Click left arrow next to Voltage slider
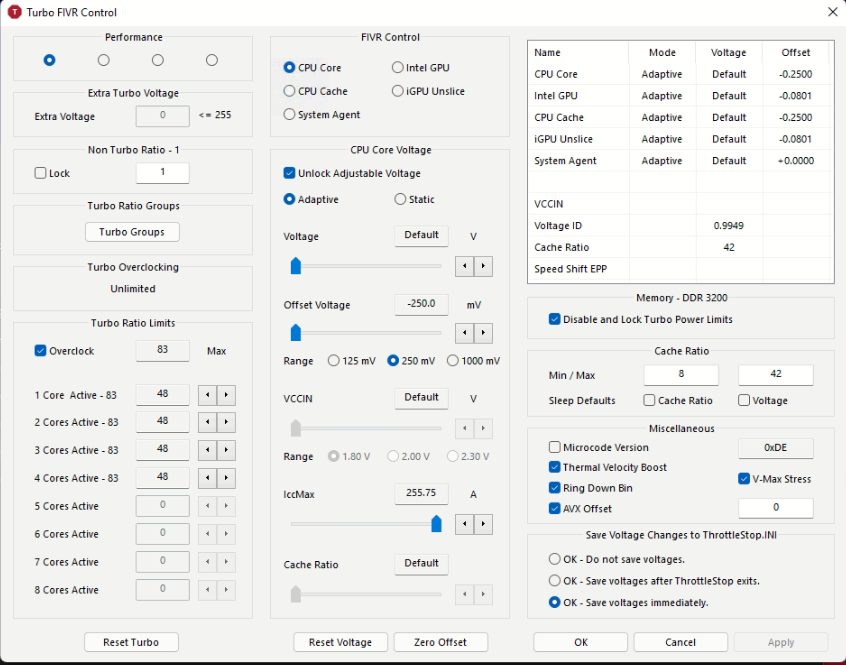Image resolution: width=846 pixels, height=665 pixels. 465,266
